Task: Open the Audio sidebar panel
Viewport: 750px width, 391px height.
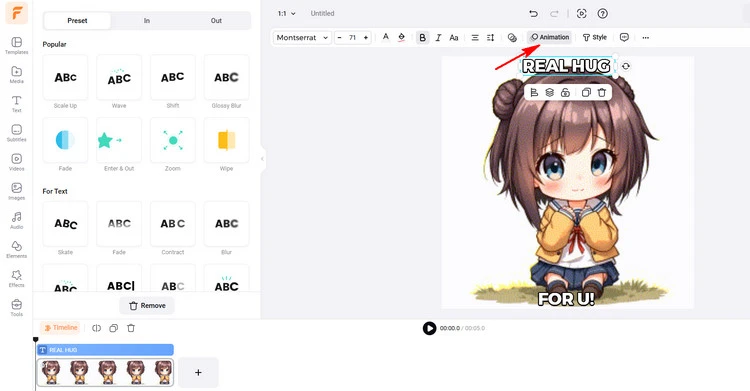Action: [16, 221]
